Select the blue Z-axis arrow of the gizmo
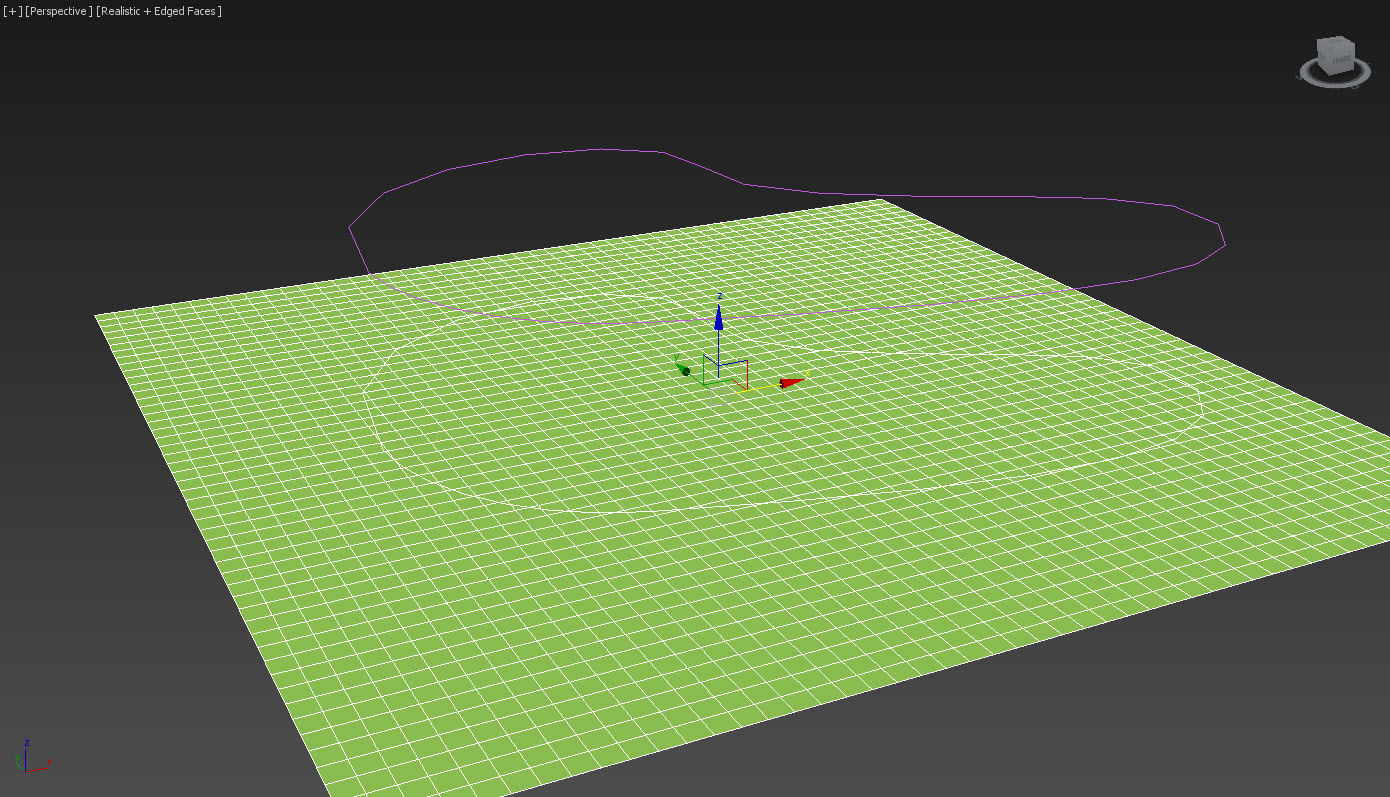The height and width of the screenshot is (797, 1390). pos(718,317)
